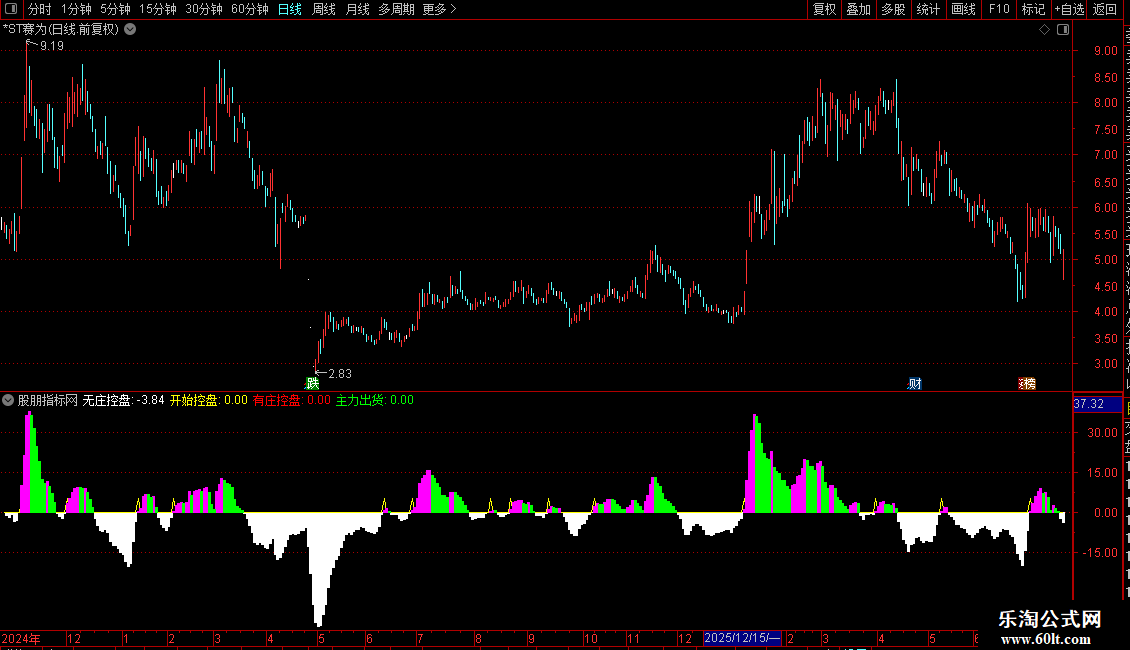Click the diamond icon above the price axis
Screen dimensions: 1130x650
[1044, 30]
